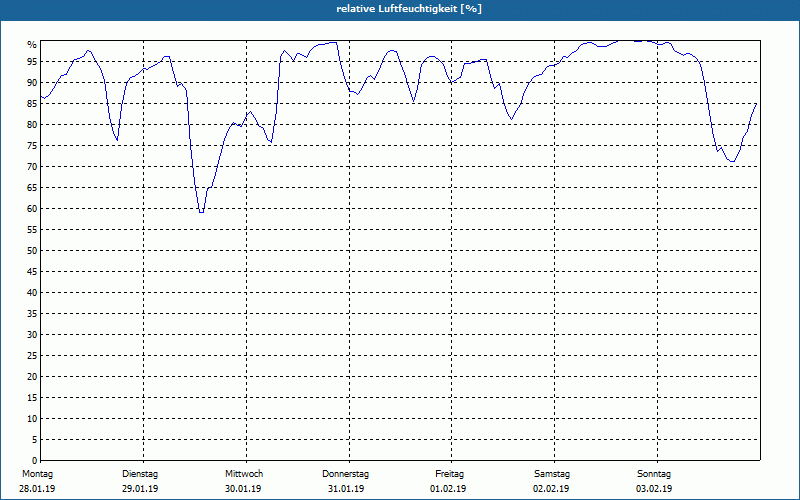Click the date '29.01.19'
The width and height of the screenshot is (800, 500).
[x=140, y=489]
